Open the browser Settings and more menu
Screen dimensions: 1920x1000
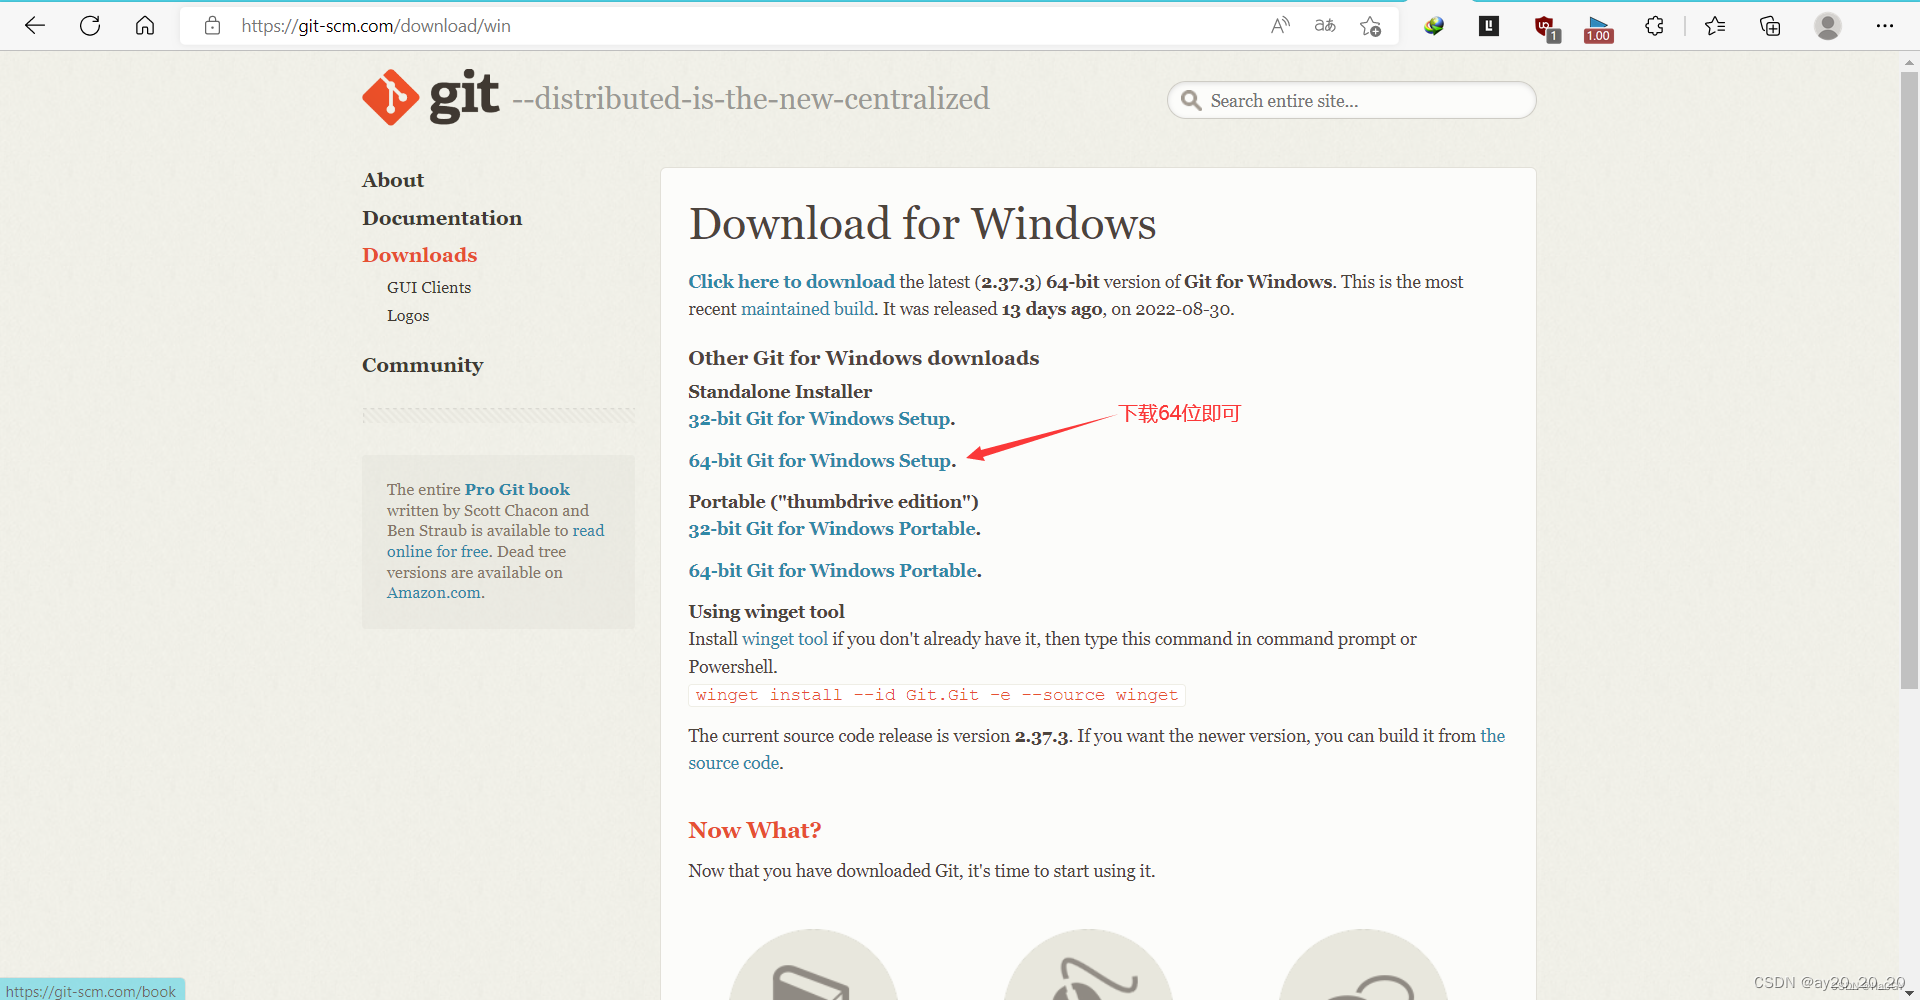pyautogui.click(x=1885, y=26)
